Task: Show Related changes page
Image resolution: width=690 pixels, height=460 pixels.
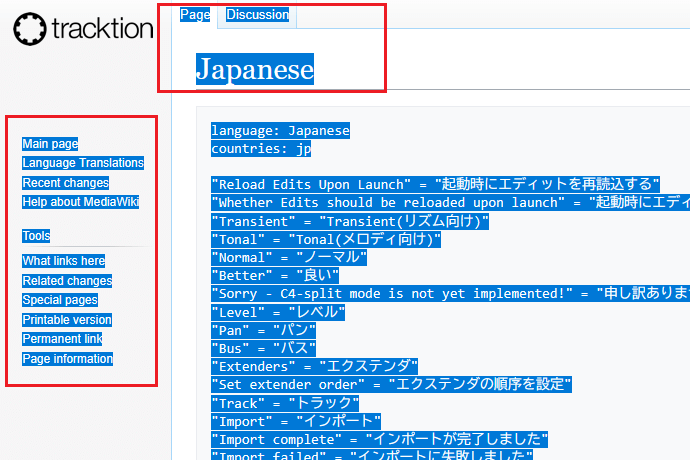Action: 67,281
